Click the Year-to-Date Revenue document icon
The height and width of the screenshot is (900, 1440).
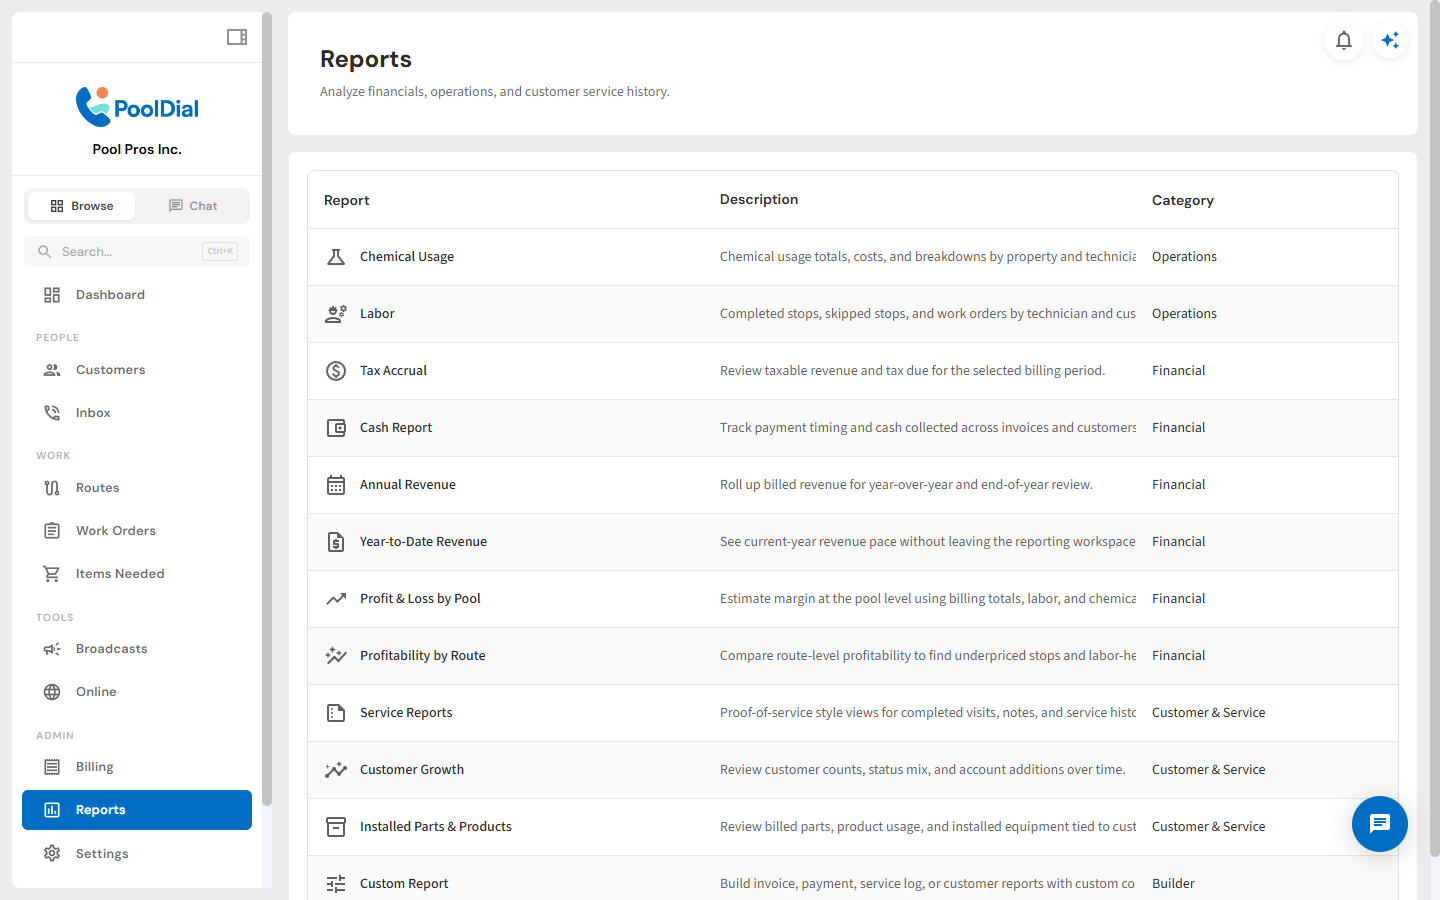pos(336,542)
